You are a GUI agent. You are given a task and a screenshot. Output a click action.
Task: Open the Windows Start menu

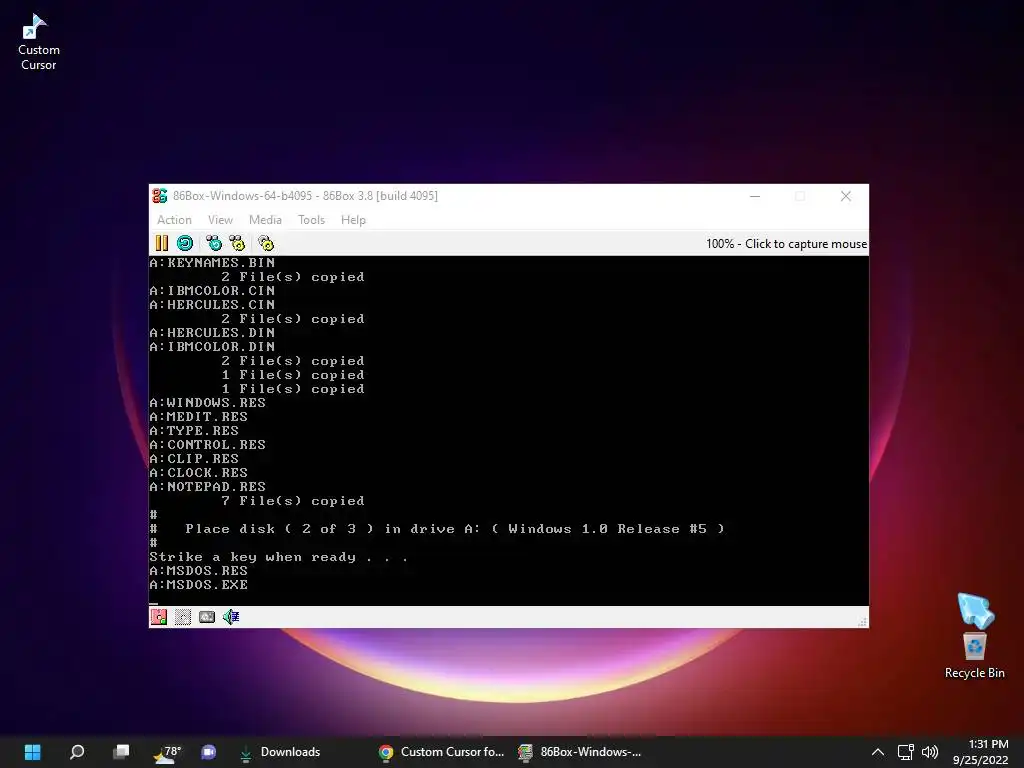33,752
